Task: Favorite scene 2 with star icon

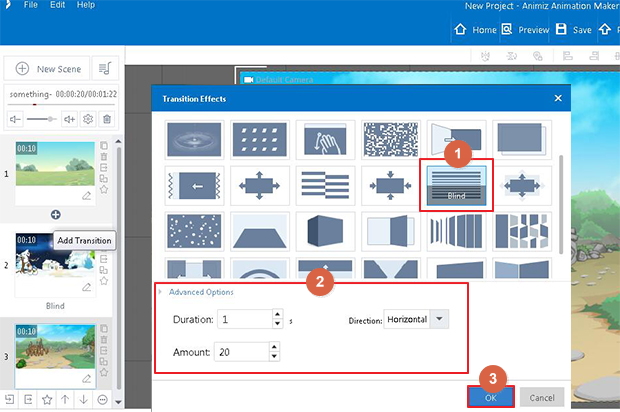Action: tap(104, 281)
